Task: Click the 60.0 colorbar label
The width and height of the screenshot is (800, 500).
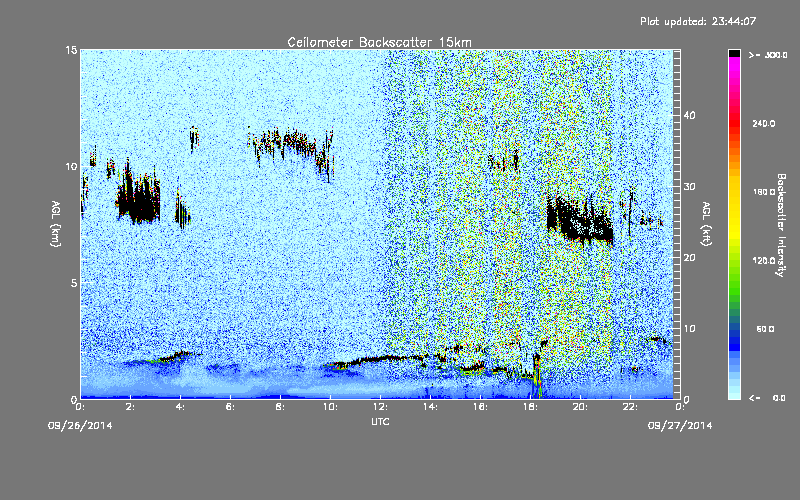Action: (765, 329)
